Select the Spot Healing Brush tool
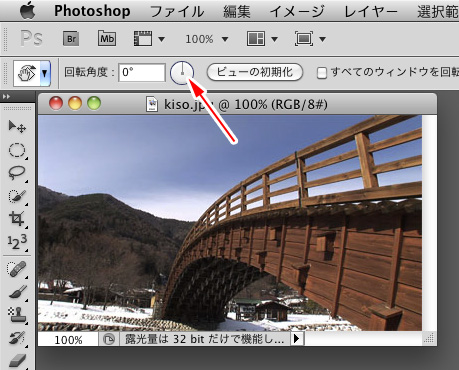The width and height of the screenshot is (459, 370). pos(17,269)
